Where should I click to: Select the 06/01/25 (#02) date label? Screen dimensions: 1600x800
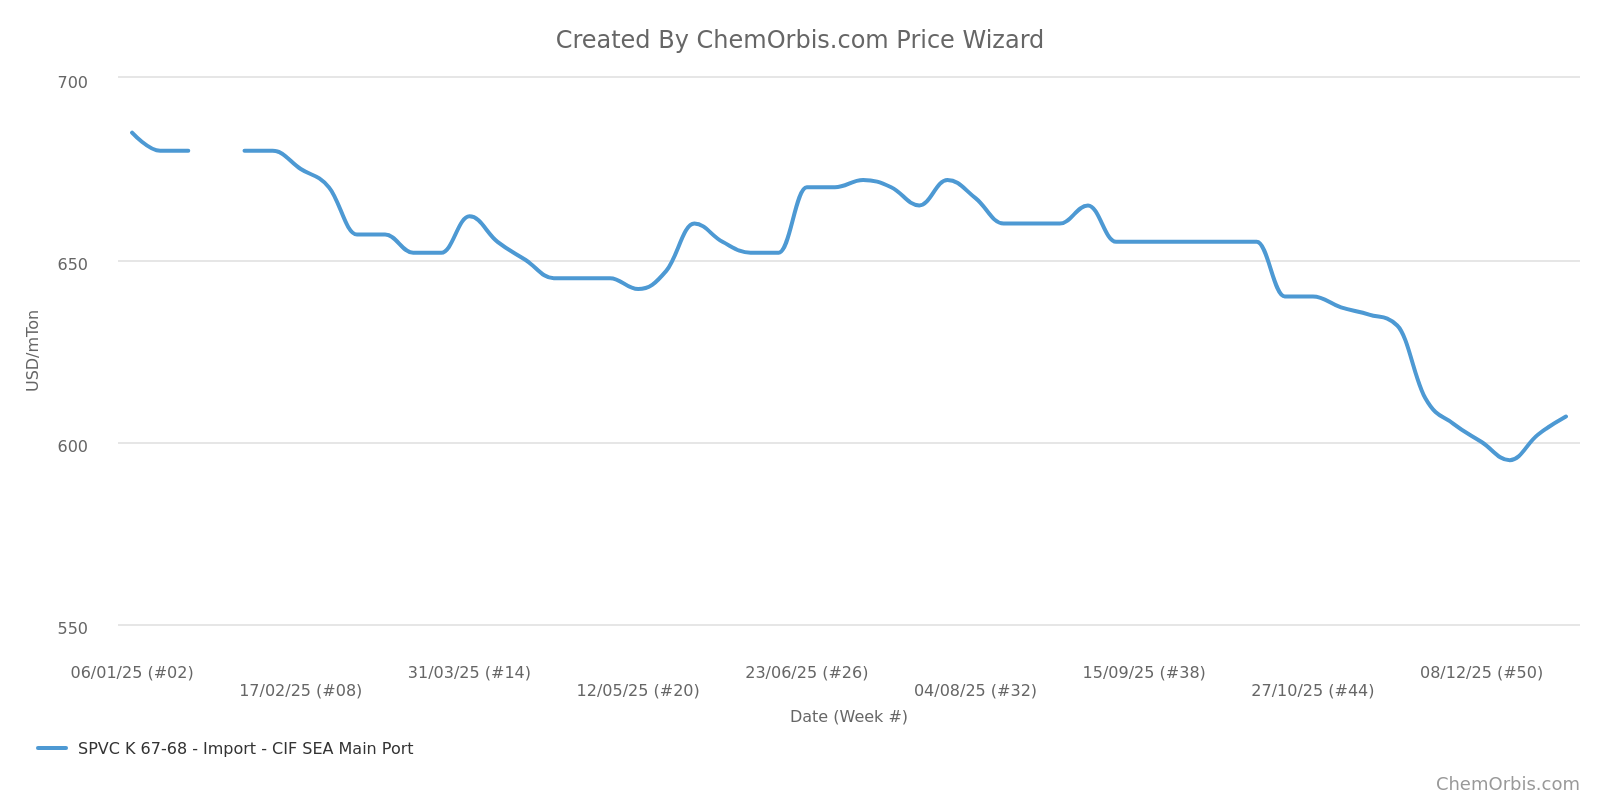click(132, 673)
